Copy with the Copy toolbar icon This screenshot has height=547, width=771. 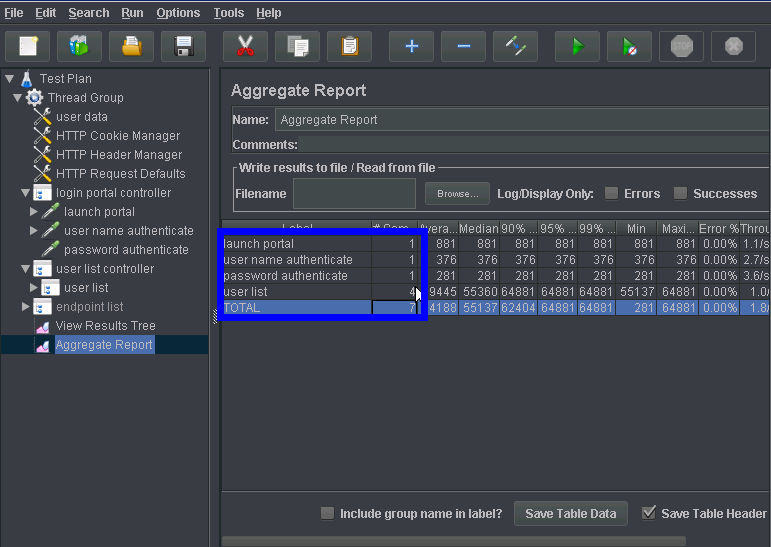click(x=297, y=46)
